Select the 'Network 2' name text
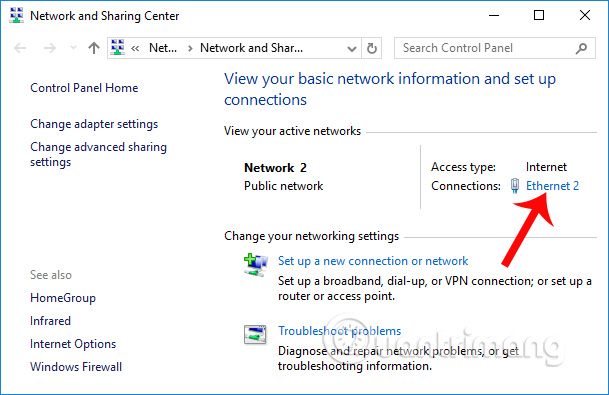 (x=275, y=168)
